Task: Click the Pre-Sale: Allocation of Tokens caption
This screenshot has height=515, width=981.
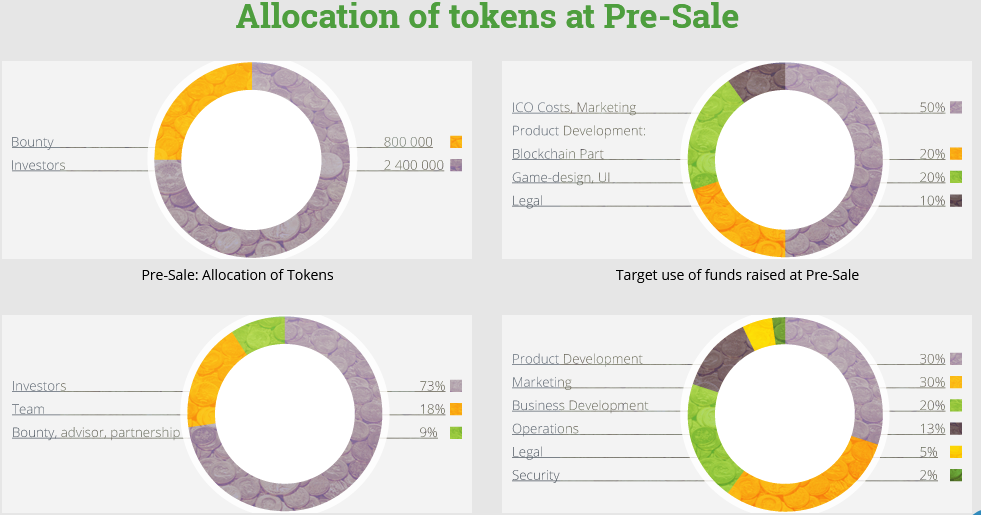Action: tap(237, 275)
